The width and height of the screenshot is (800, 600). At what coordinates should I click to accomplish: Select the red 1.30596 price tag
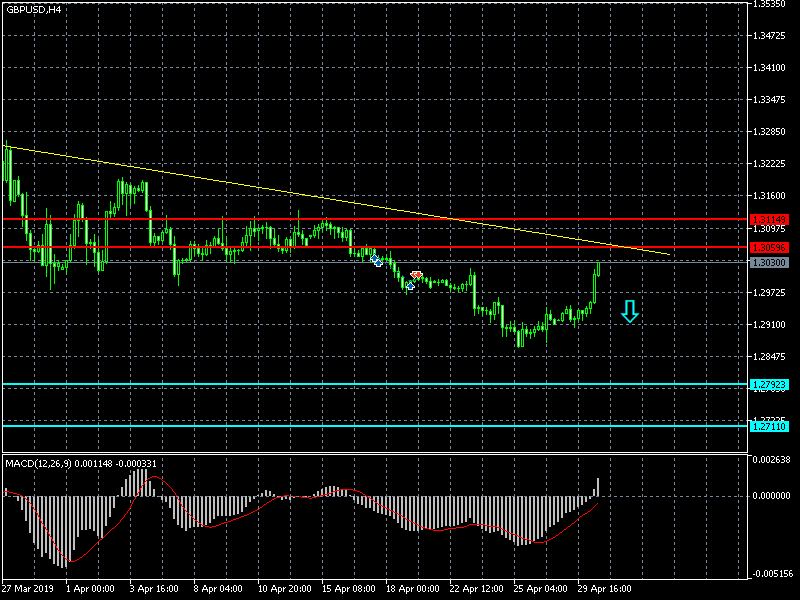click(x=769, y=247)
